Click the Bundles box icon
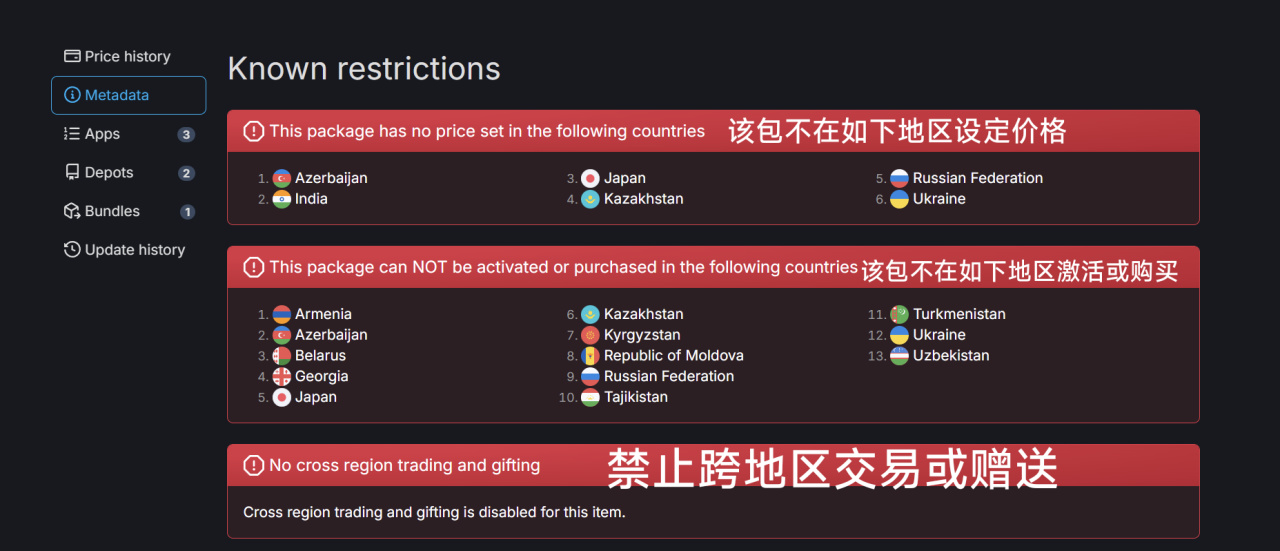 pos(72,211)
